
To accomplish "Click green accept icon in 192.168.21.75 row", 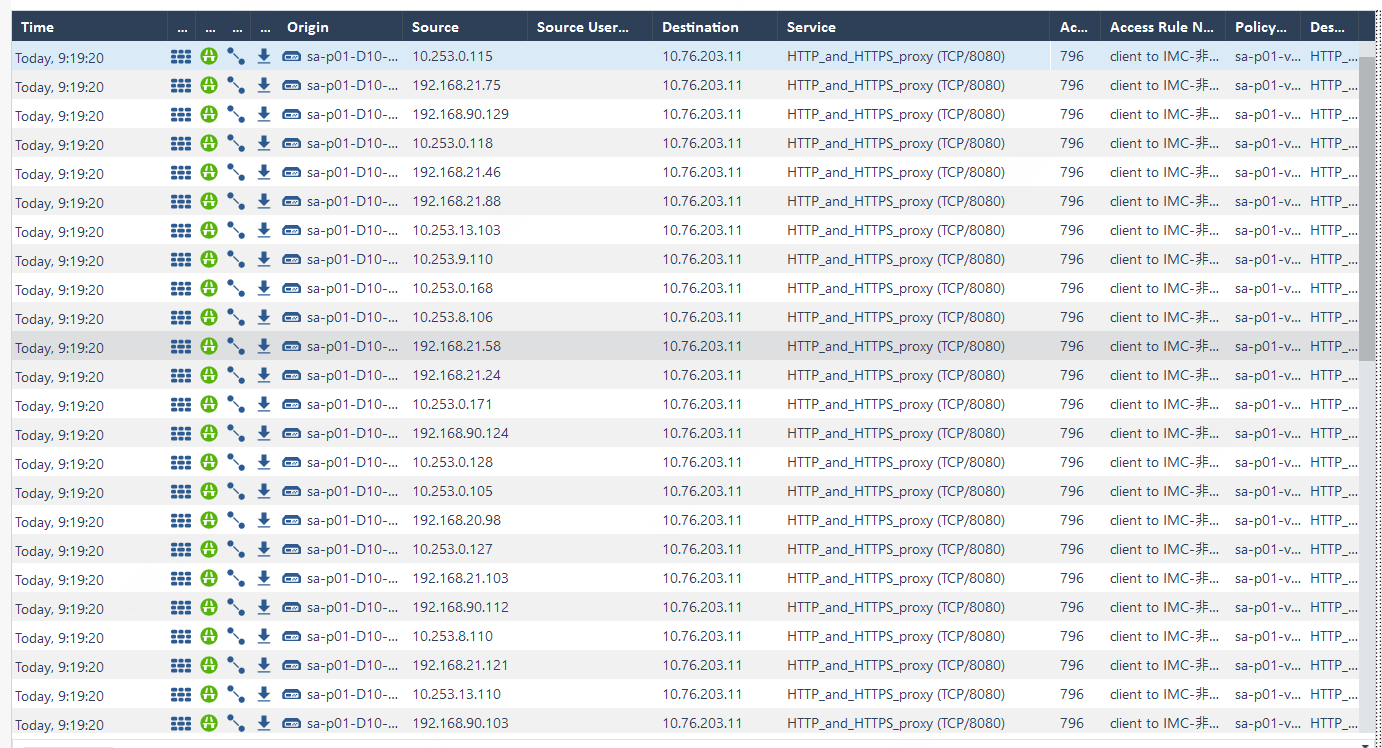I will tap(208, 86).
